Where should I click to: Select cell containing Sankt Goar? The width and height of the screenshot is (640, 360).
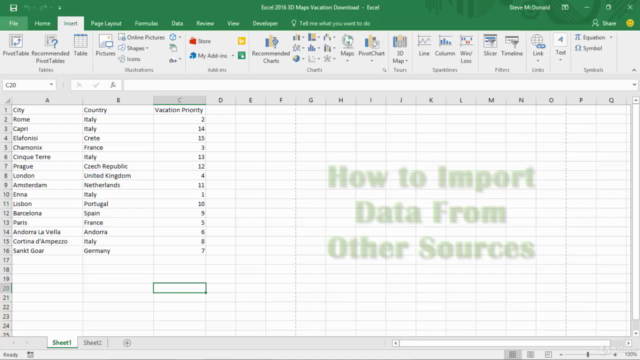click(47, 251)
